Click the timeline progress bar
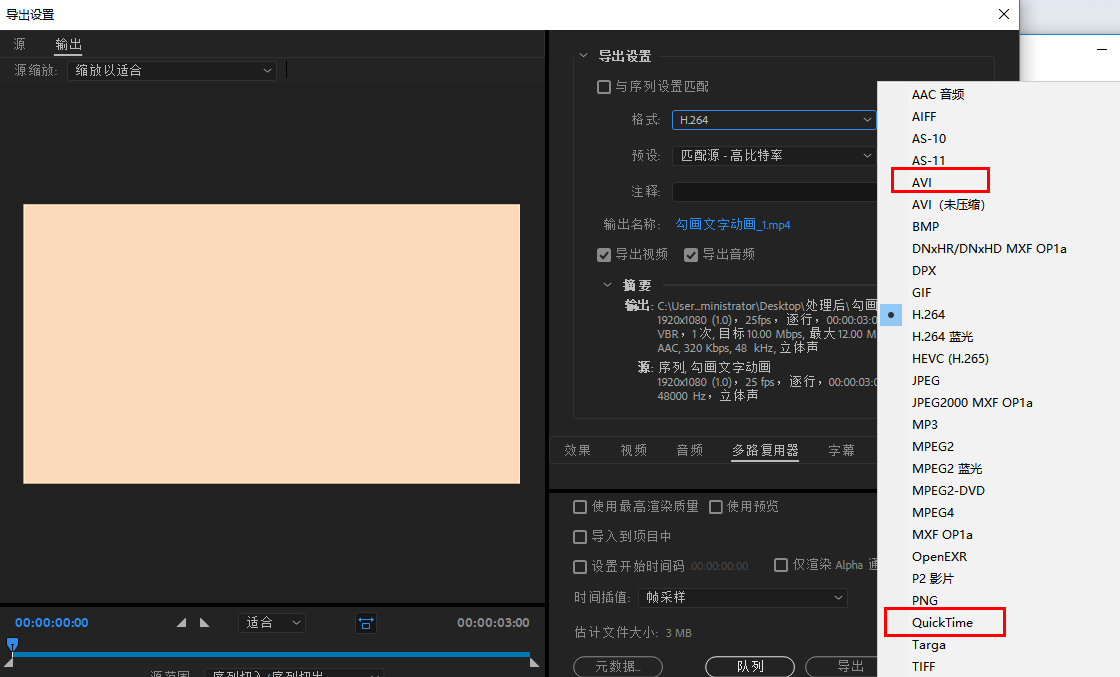The height and width of the screenshot is (677, 1120). point(271,654)
